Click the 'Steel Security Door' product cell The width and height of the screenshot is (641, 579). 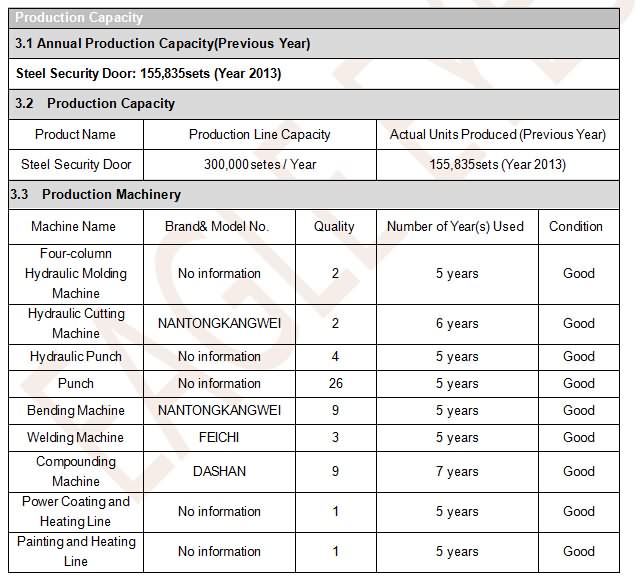point(76,164)
